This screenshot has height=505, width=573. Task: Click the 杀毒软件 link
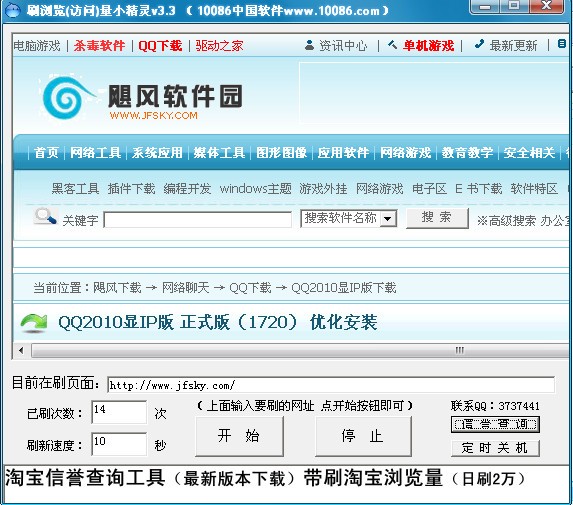tap(99, 46)
